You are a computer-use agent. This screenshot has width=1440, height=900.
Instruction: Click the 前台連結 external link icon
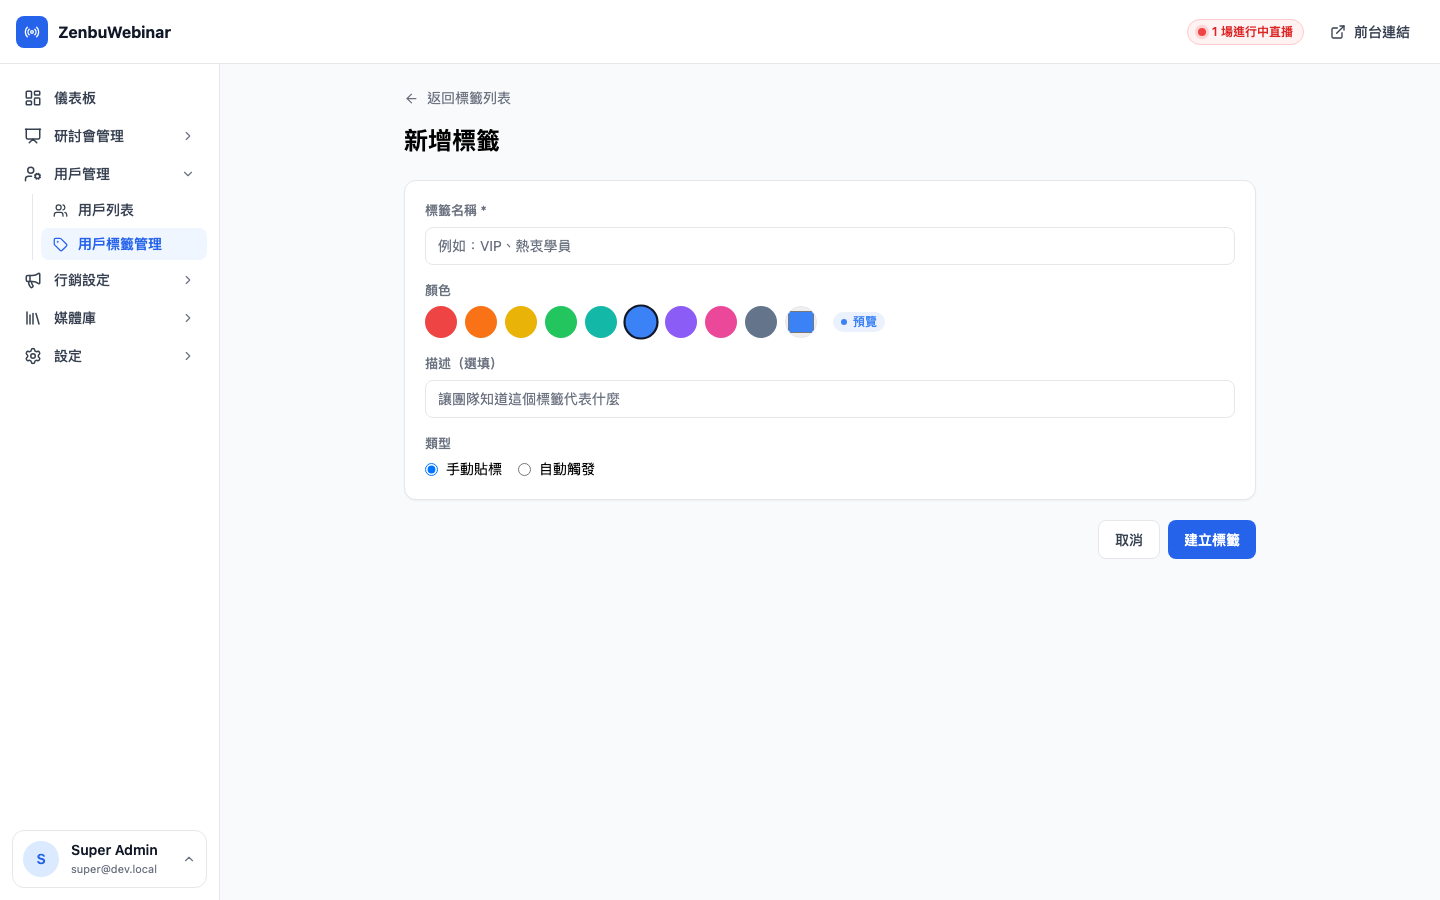[x=1337, y=32]
